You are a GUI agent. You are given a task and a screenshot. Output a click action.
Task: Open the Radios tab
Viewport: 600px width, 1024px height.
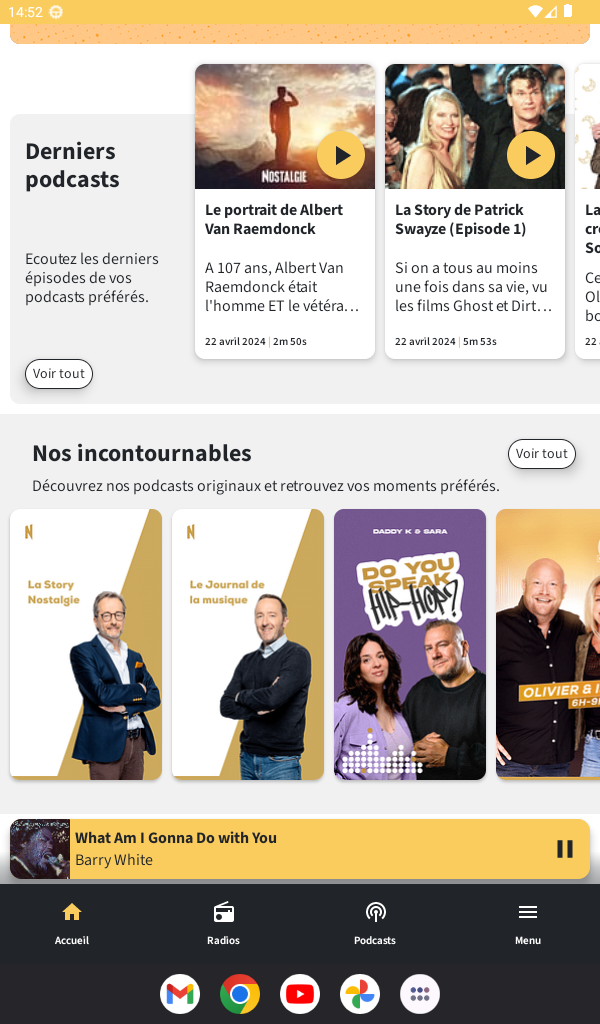pyautogui.click(x=223, y=923)
